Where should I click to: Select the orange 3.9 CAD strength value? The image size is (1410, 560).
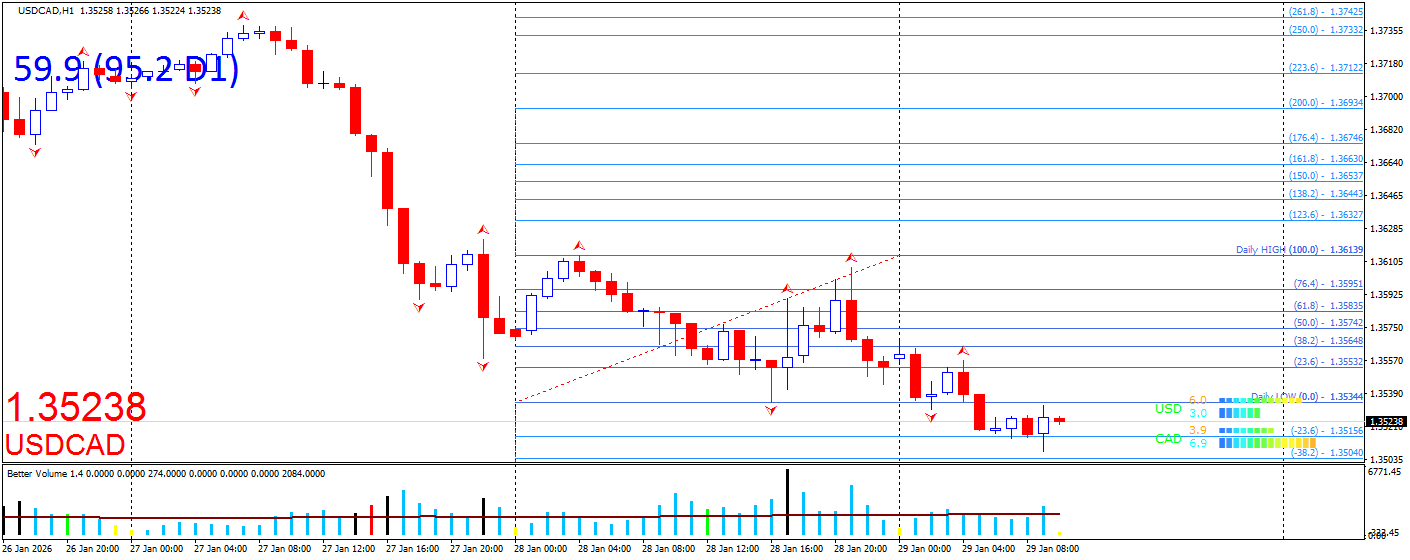click(1197, 430)
